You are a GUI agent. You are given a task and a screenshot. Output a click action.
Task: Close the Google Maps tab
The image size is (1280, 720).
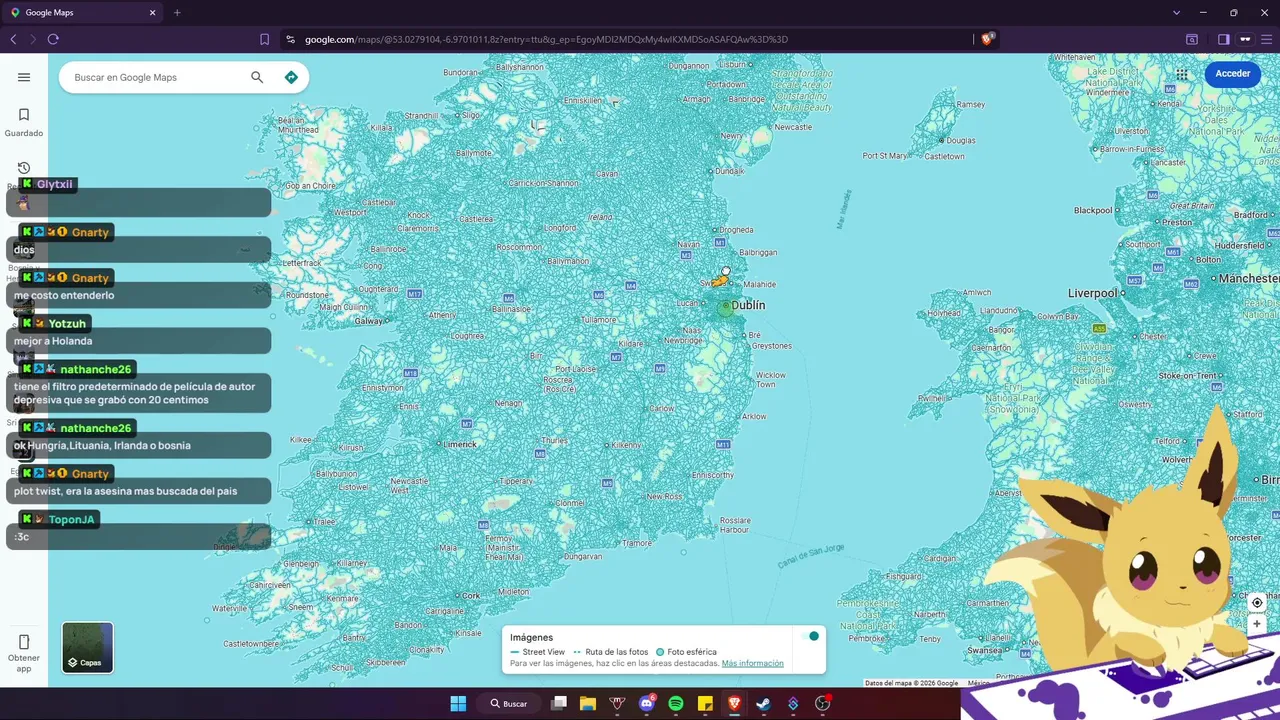tap(152, 13)
